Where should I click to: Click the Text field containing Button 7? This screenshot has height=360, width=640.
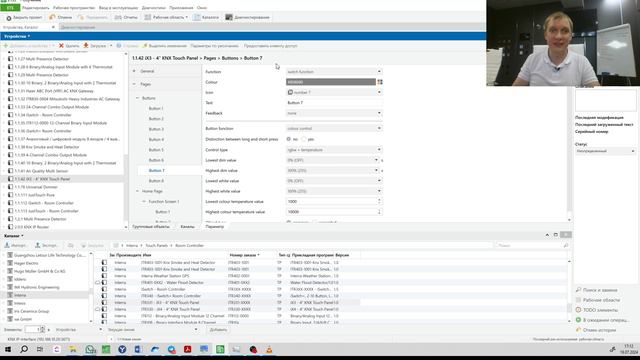[x=334, y=103]
